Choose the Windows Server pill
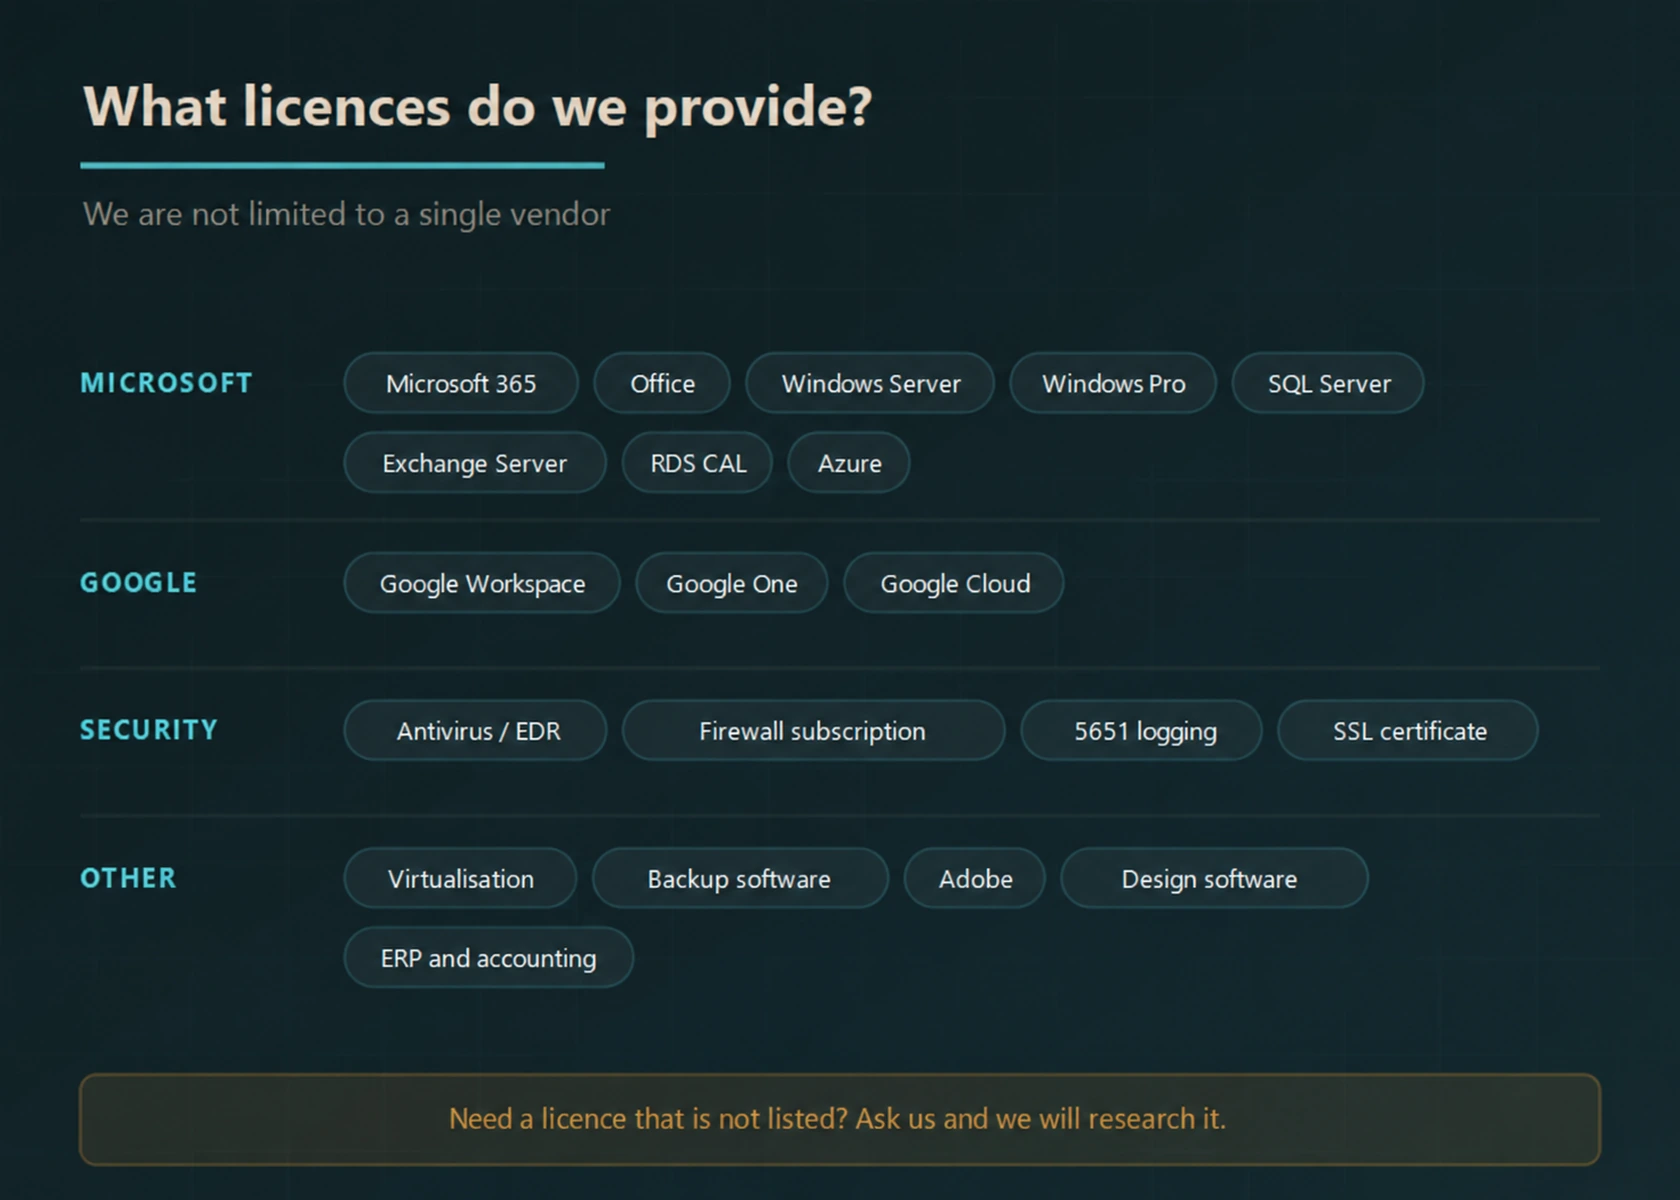1680x1200 pixels. pos(870,383)
